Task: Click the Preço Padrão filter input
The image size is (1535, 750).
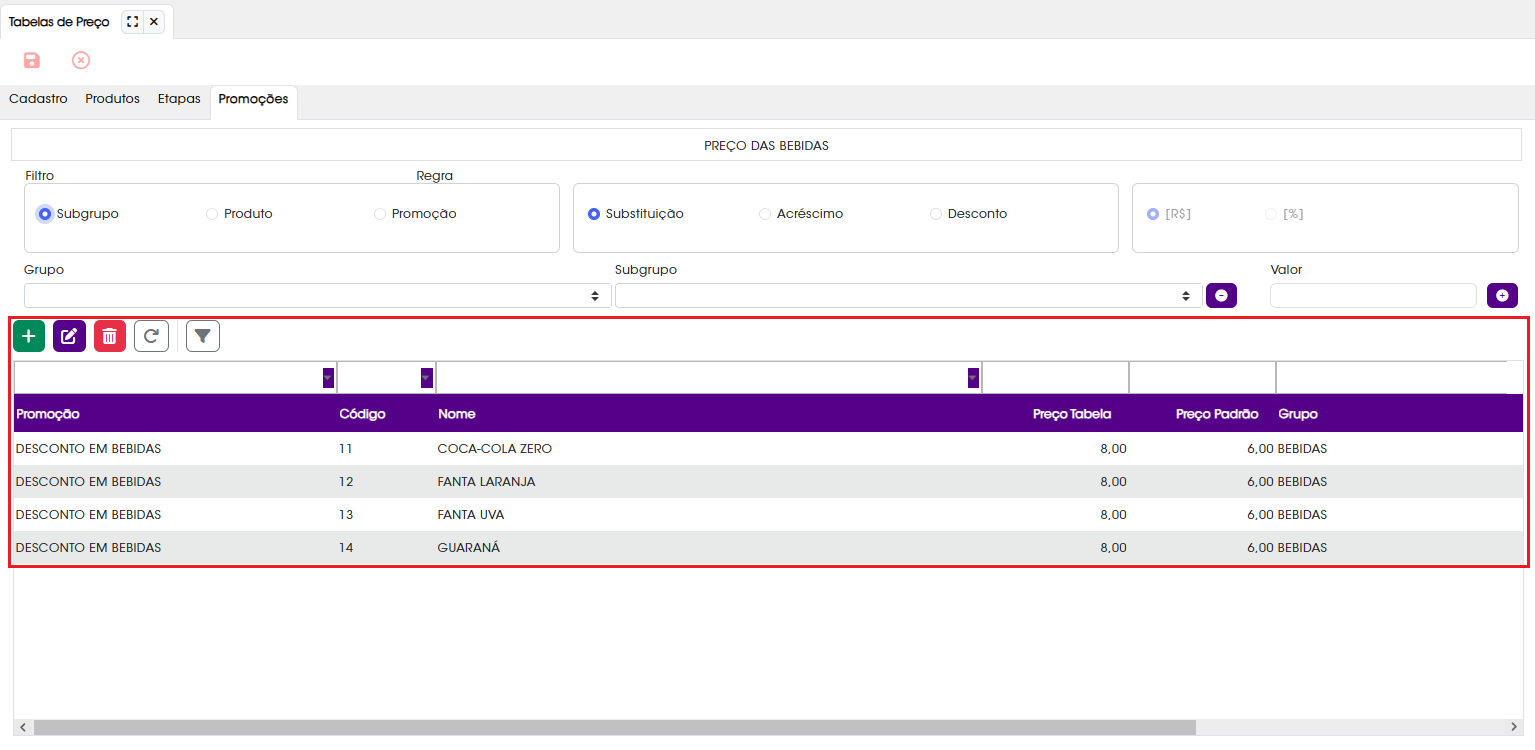Action: (x=1202, y=377)
